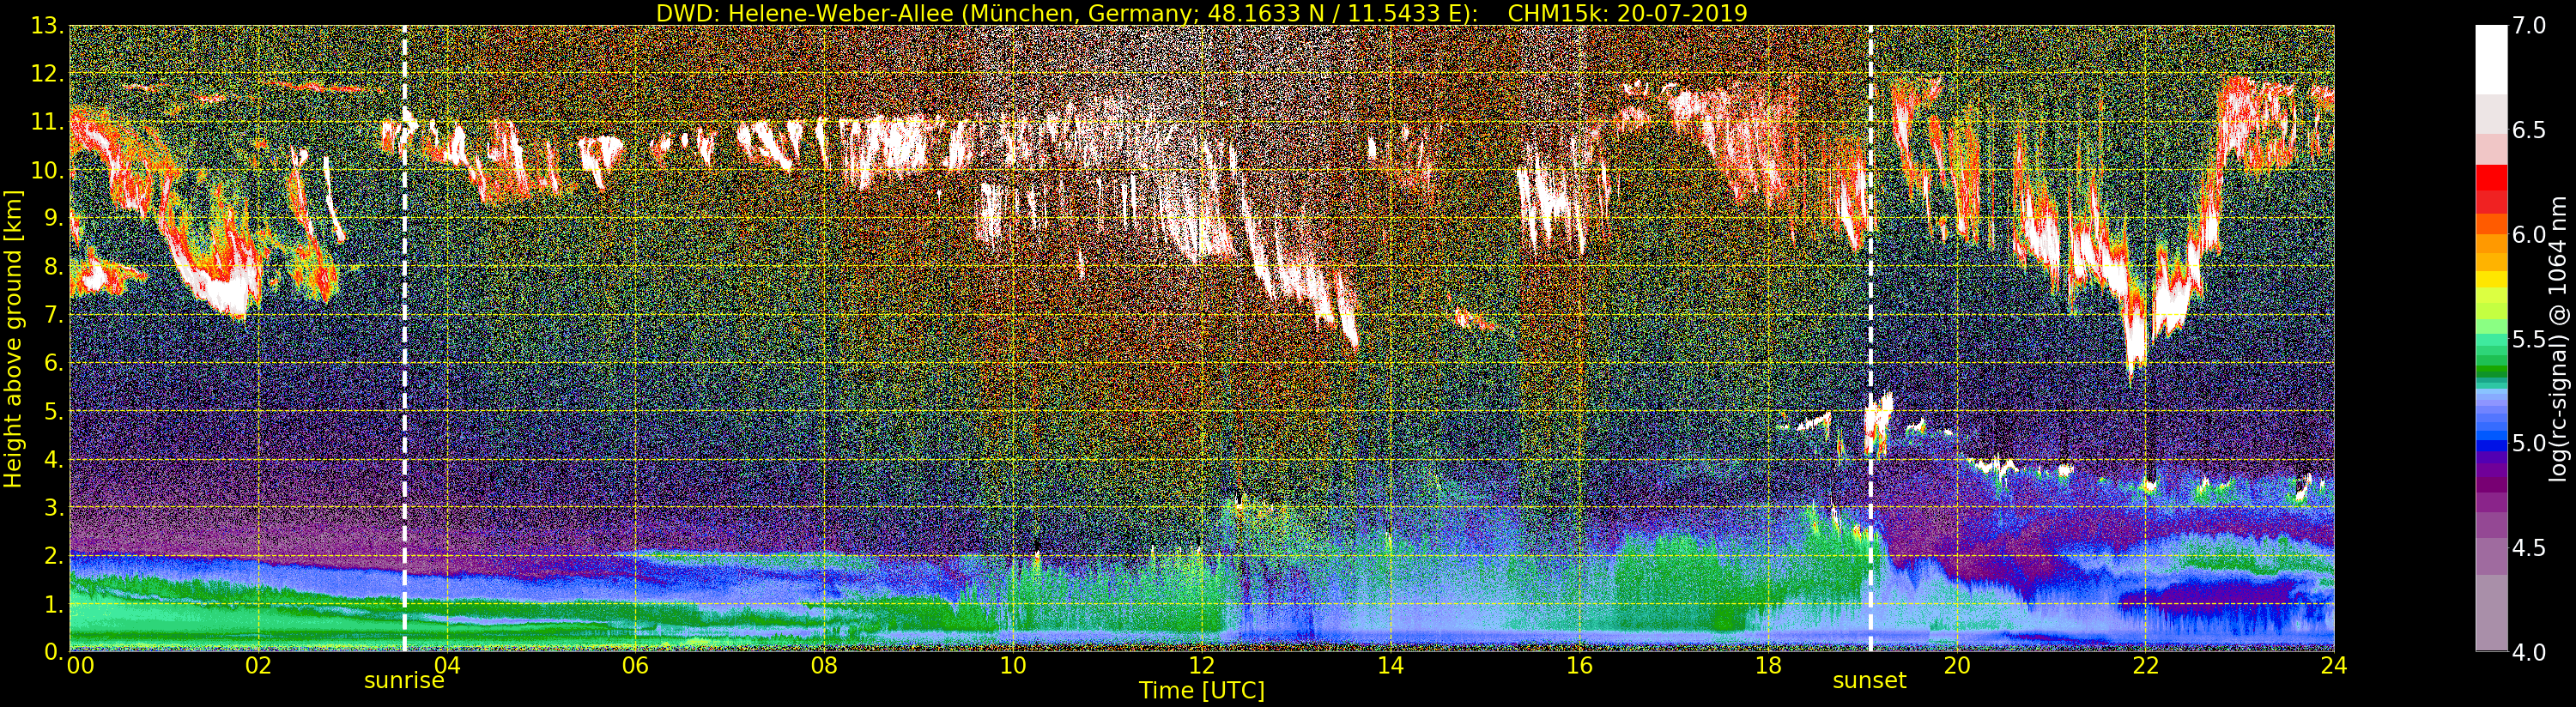Click the time tick label 12

tap(1202, 665)
